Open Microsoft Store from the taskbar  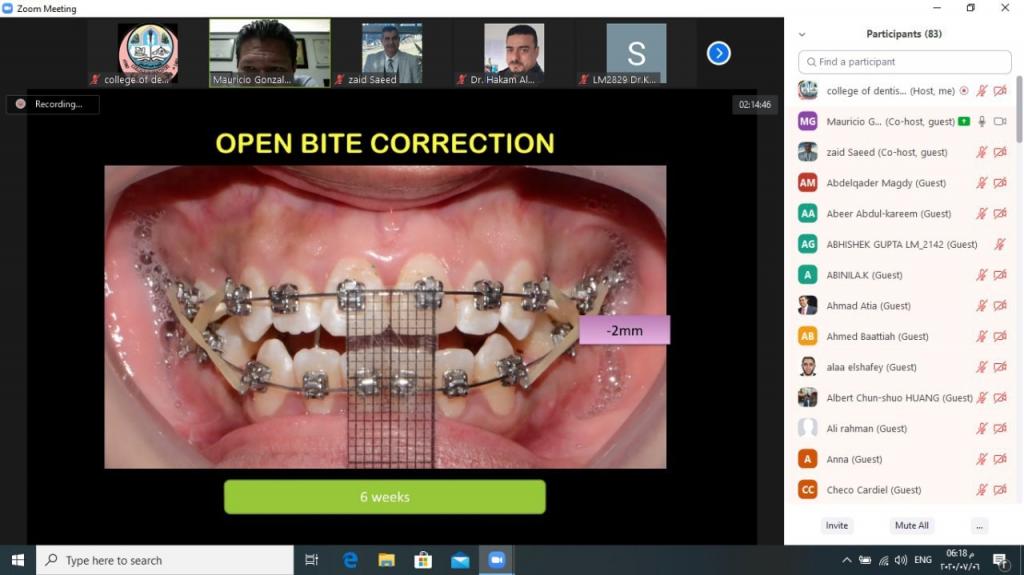click(x=423, y=560)
